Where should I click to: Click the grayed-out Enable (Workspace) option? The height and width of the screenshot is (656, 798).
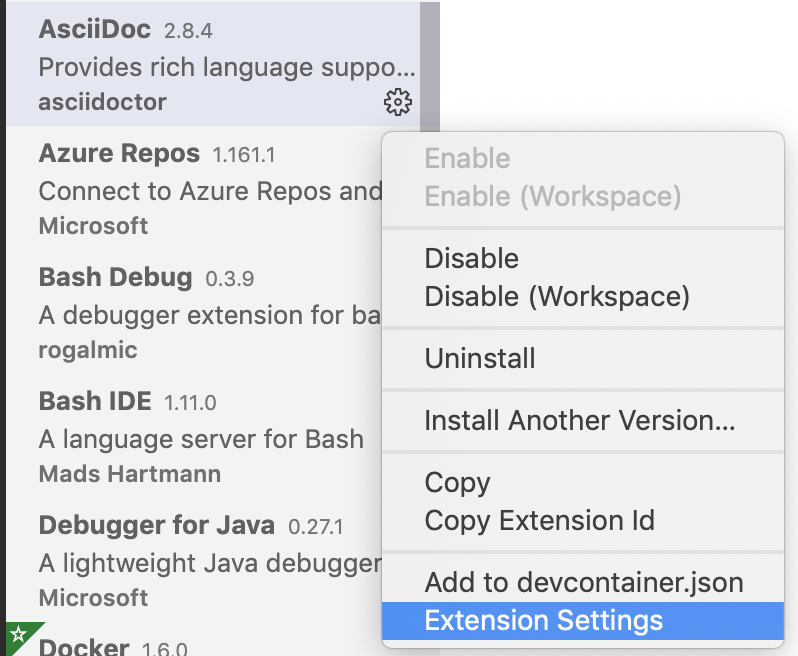(x=552, y=196)
